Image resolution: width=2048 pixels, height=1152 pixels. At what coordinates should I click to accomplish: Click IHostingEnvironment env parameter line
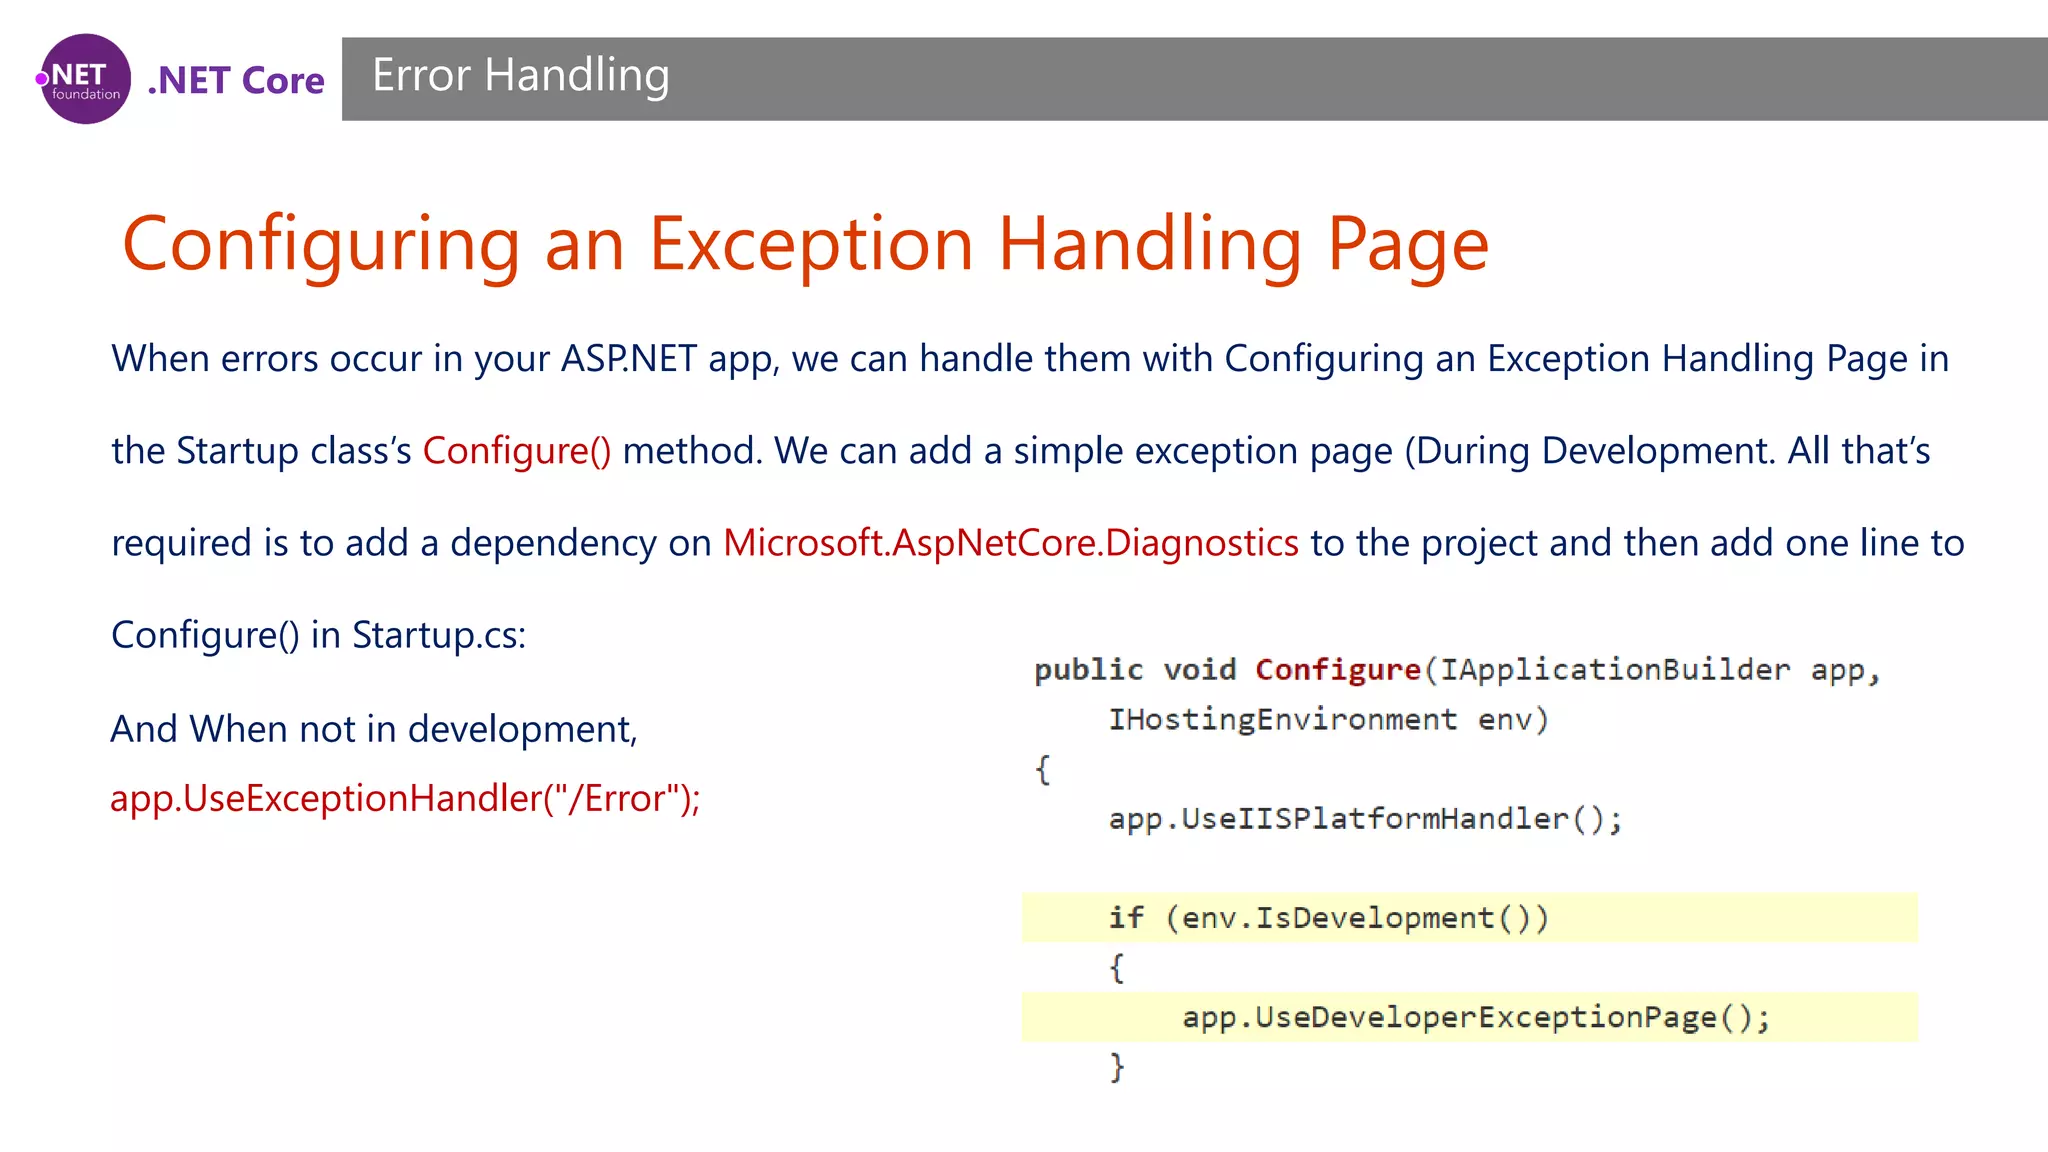[x=1327, y=719]
